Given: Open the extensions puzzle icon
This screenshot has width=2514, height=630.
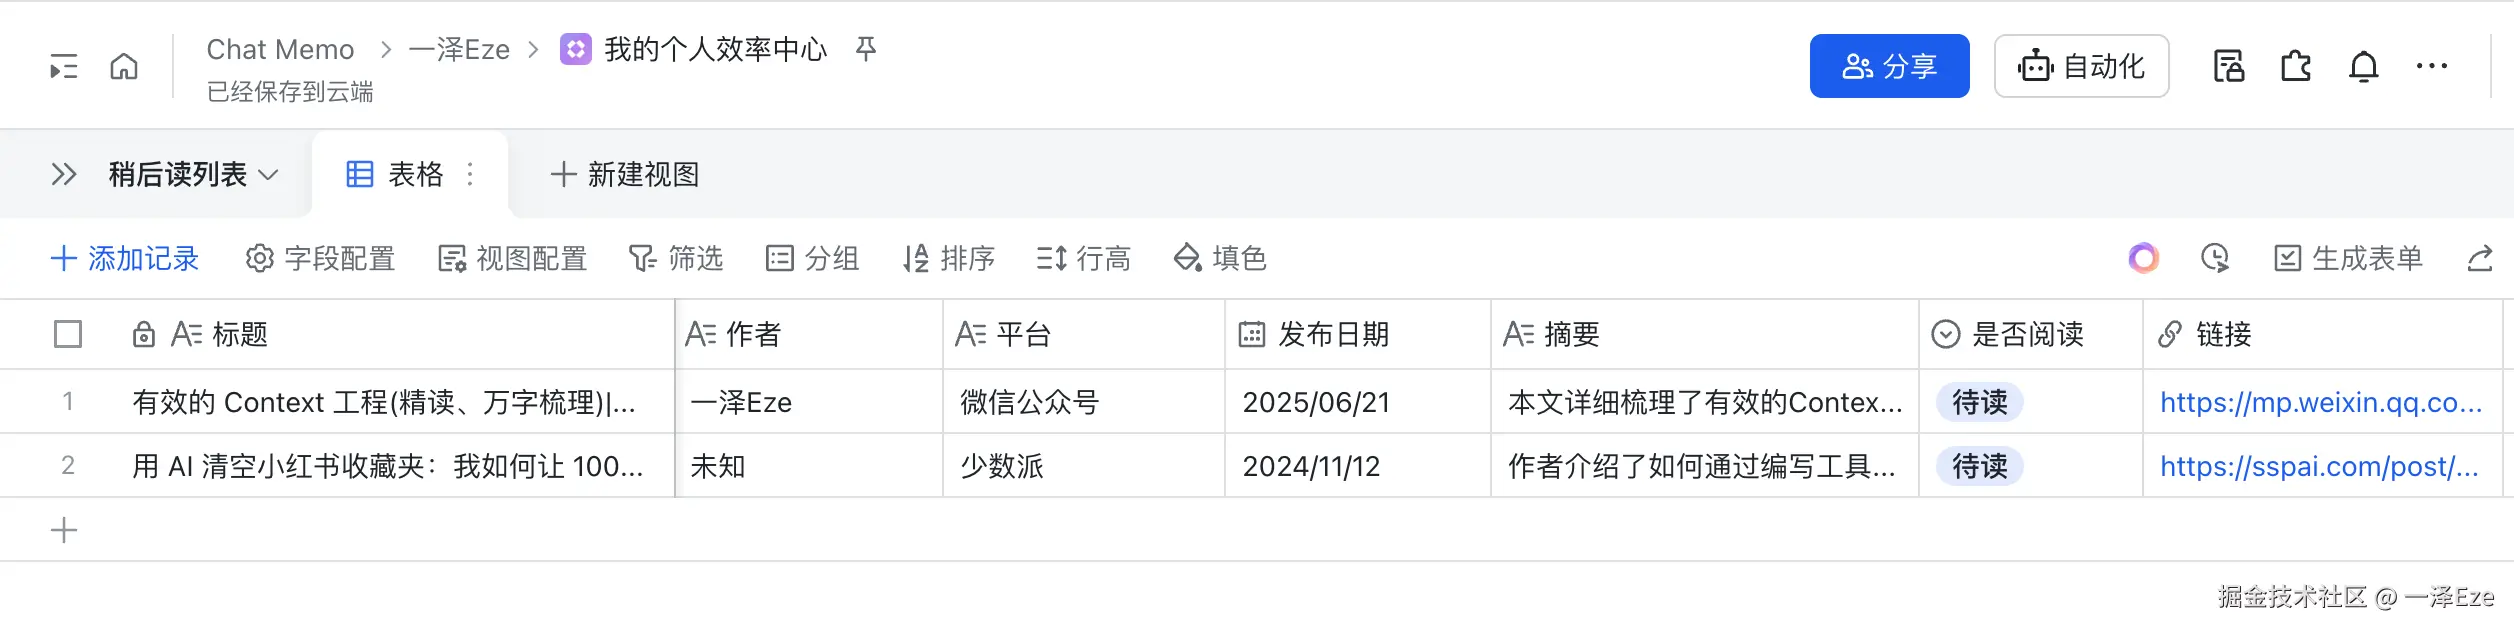Looking at the screenshot, I should pyautogui.click(x=2296, y=67).
